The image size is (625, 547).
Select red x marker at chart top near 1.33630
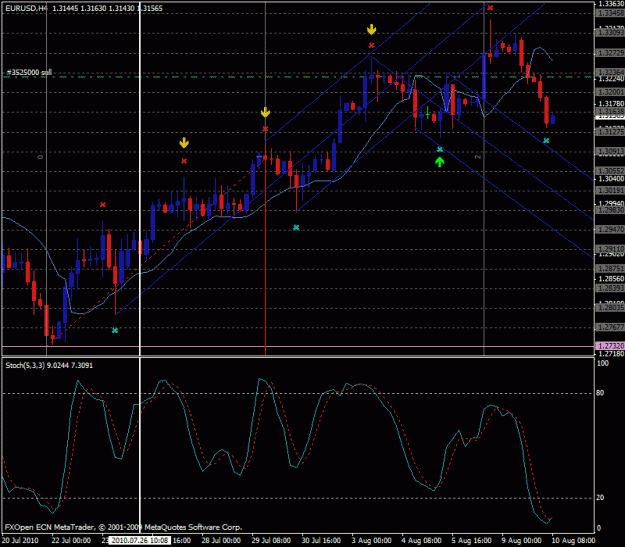(x=490, y=8)
